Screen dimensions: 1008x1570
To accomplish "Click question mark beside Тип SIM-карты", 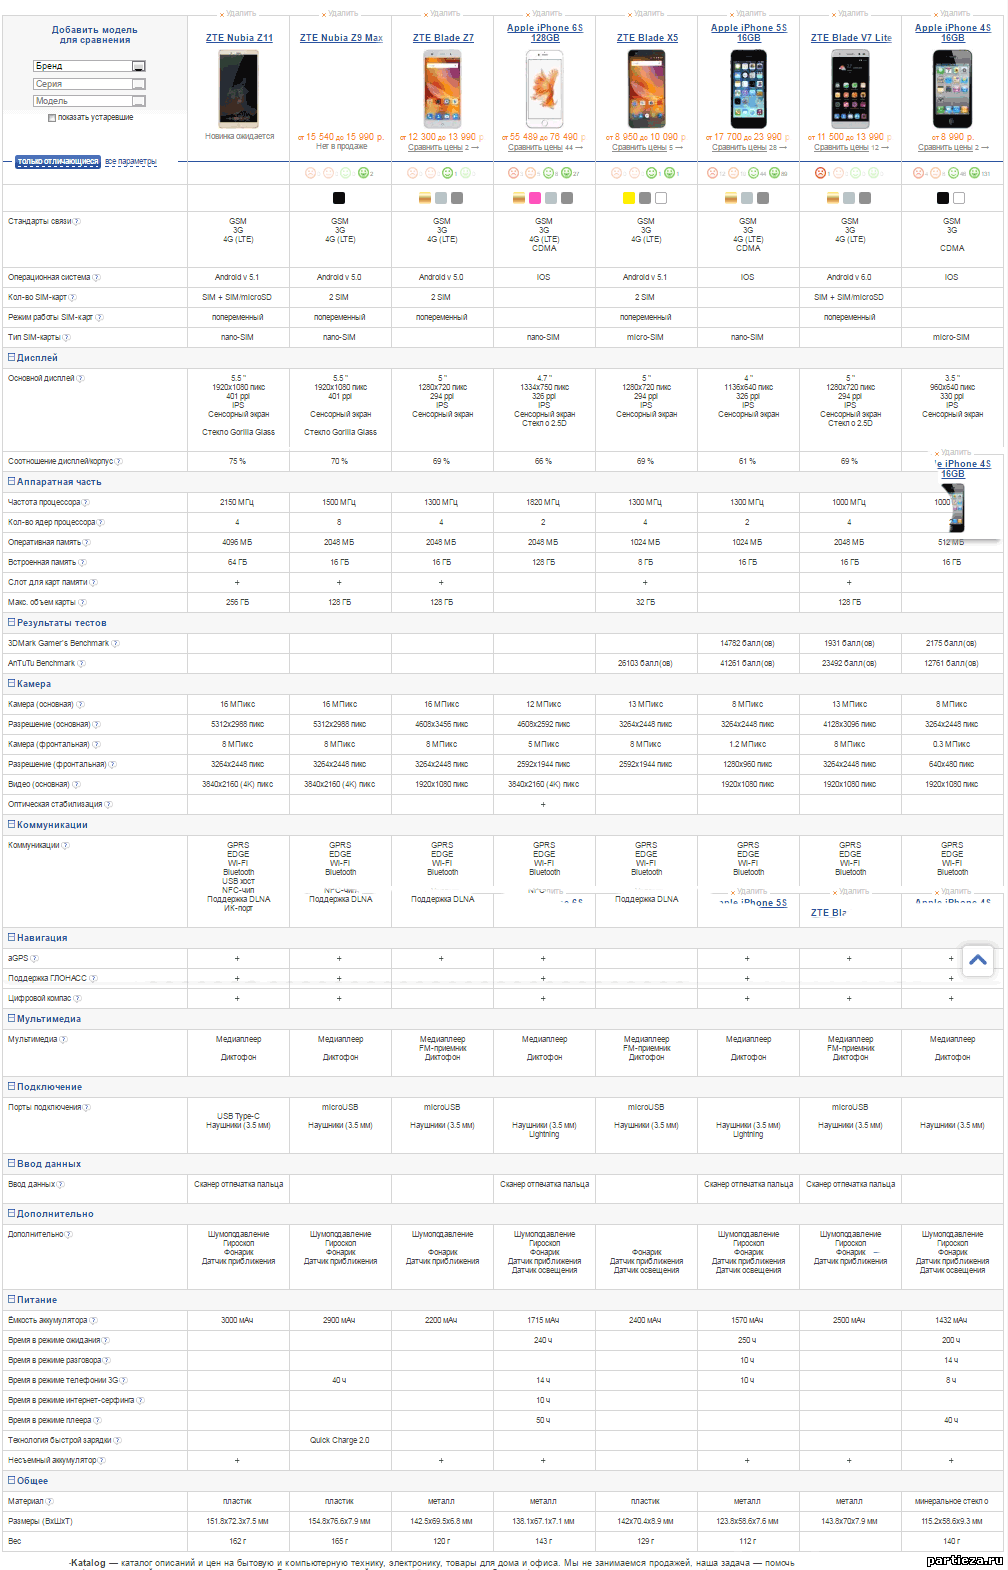I will click(x=66, y=338).
